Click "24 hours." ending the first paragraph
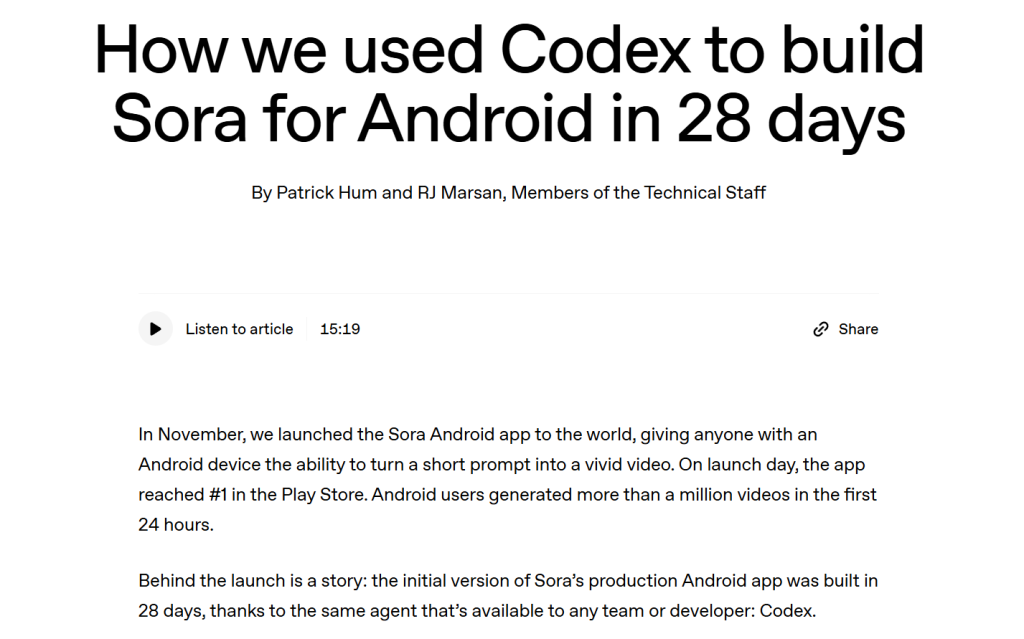 tap(176, 525)
